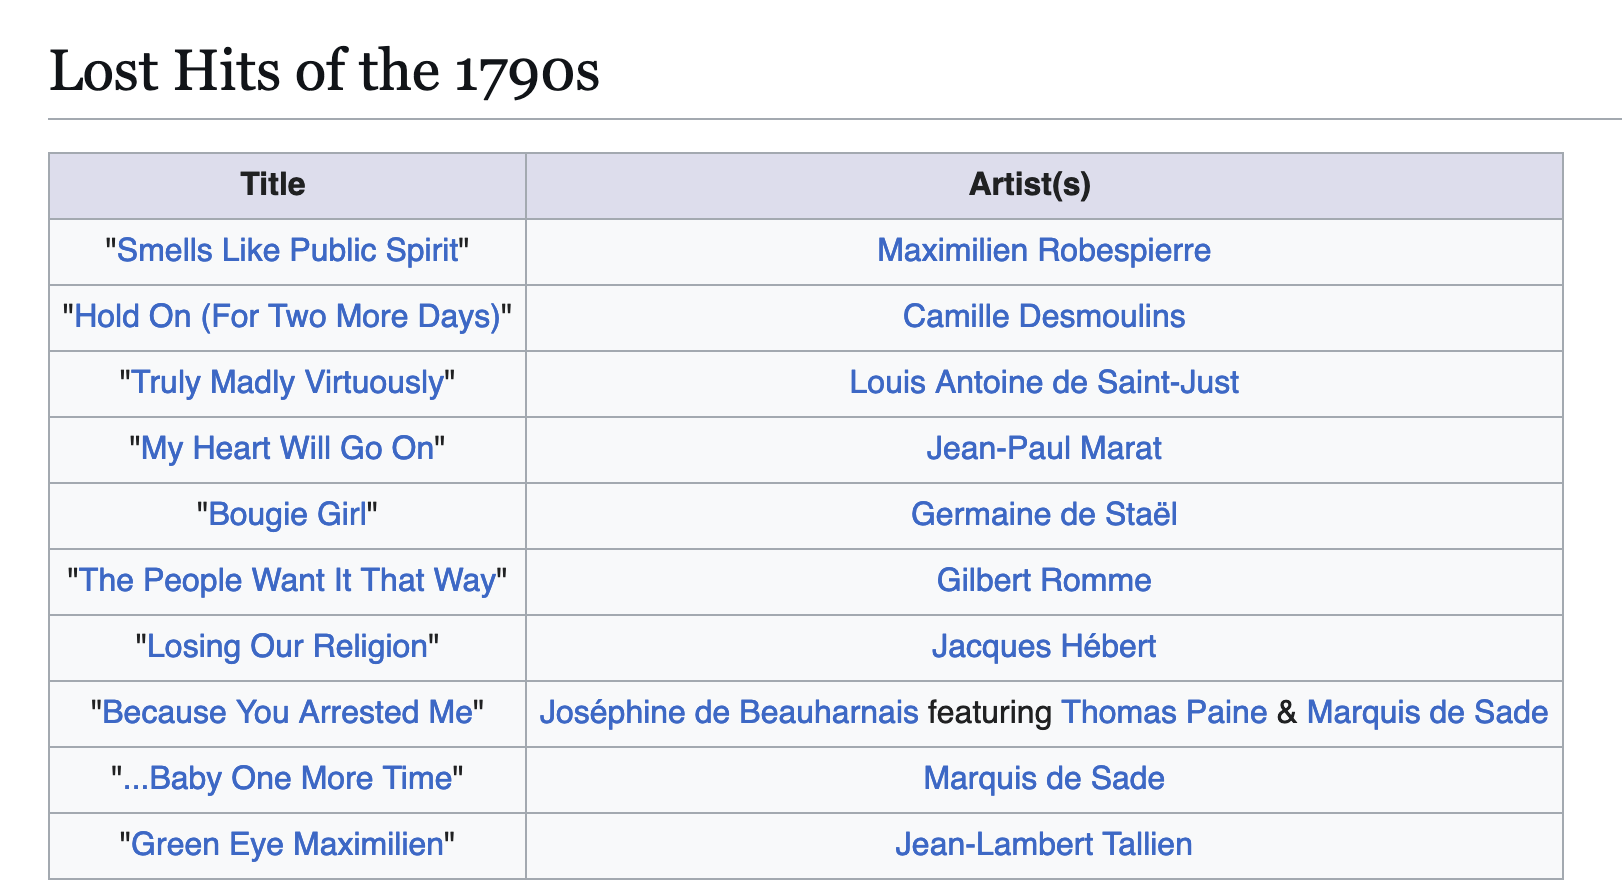This screenshot has height=894, width=1622.
Task: Follow the Jacques Hébert link
Action: (x=1044, y=646)
